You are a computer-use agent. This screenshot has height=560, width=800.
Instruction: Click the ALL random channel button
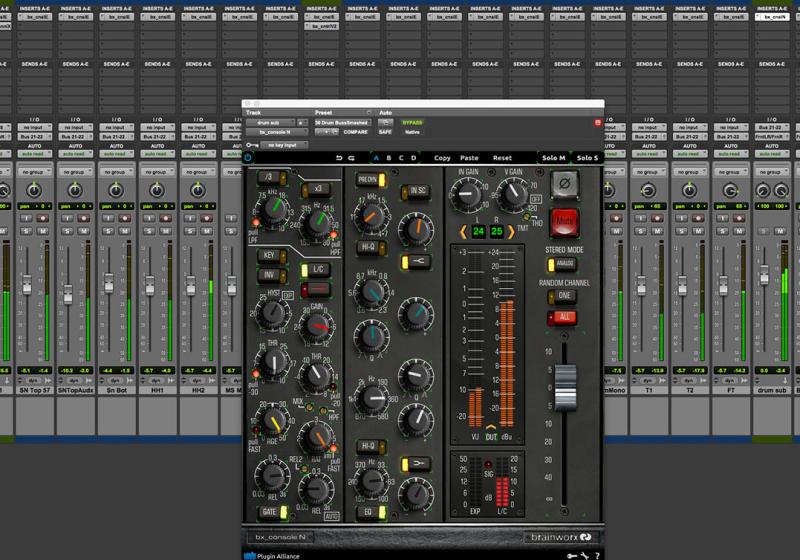pos(562,318)
